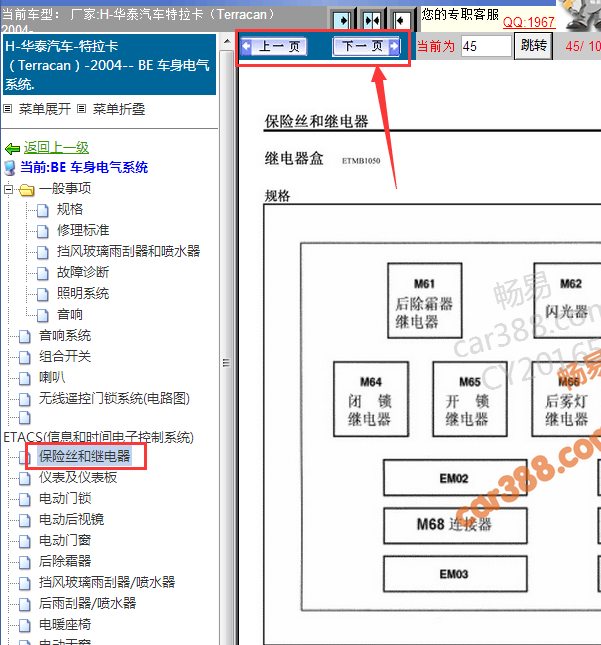
Task: Click the page icon beside 电暖座椅
Action: pyautogui.click(x=25, y=626)
